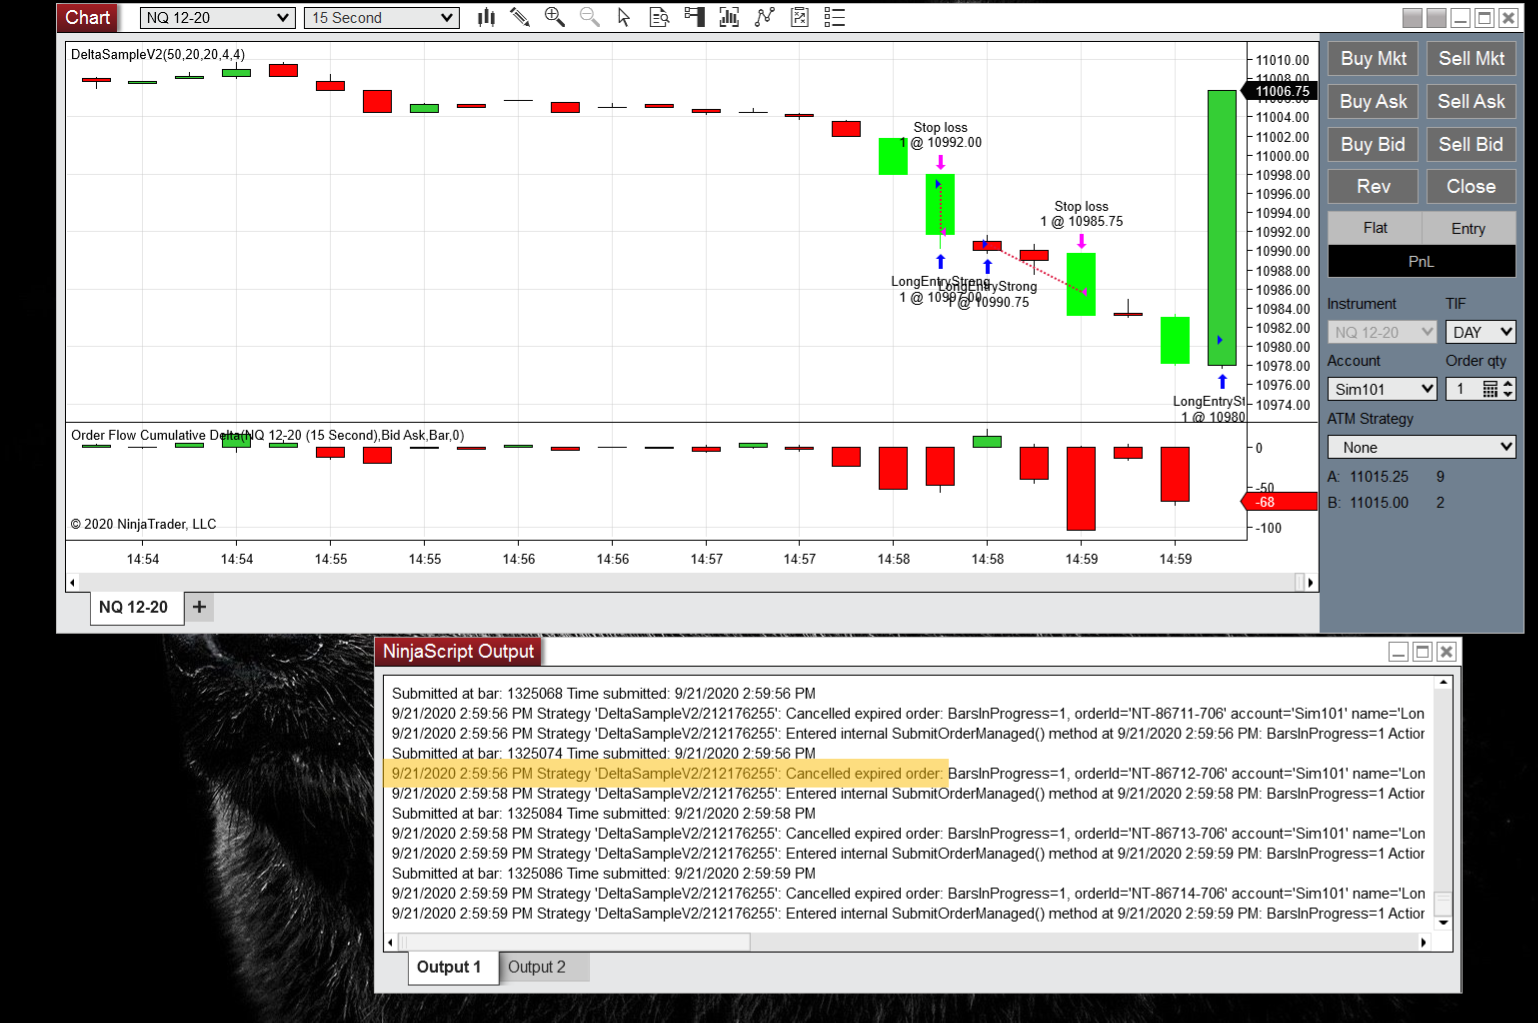
Task: Zoom in on the chart
Action: 555,17
